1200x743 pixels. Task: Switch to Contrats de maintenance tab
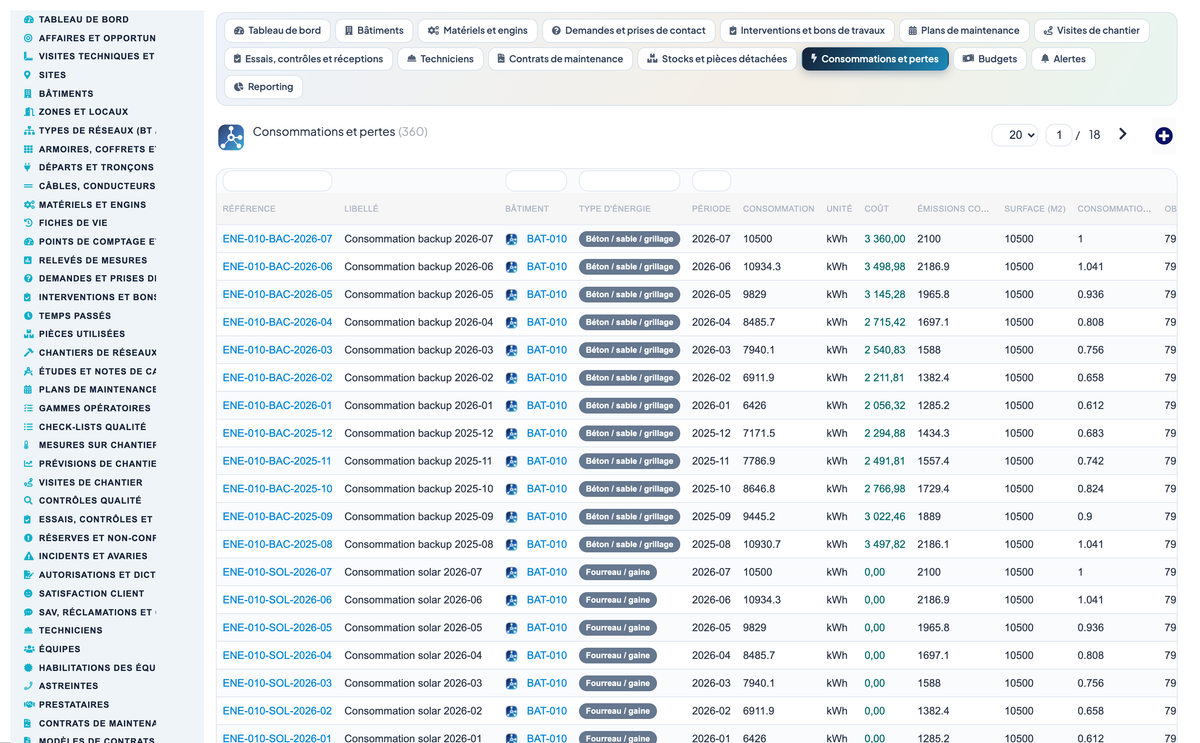(560, 59)
